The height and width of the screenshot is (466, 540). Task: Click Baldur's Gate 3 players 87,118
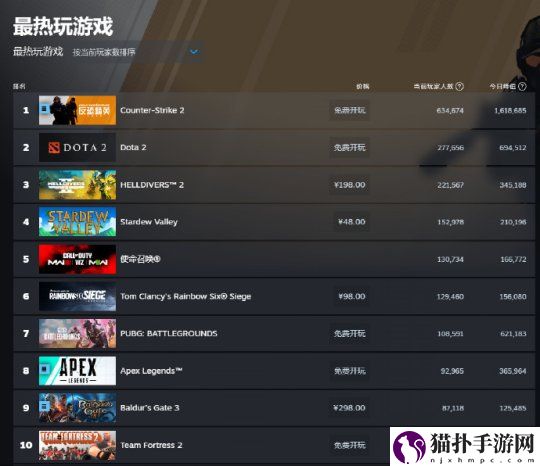pyautogui.click(x=453, y=408)
